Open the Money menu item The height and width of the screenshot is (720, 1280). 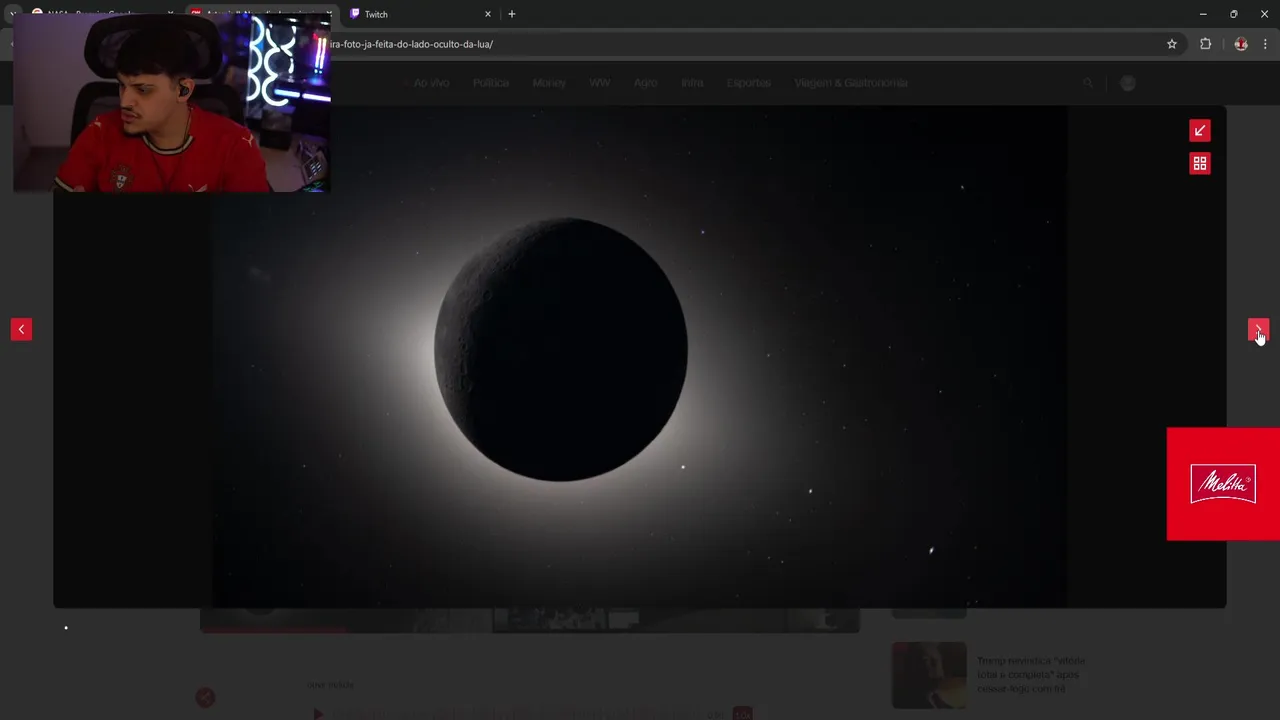549,83
